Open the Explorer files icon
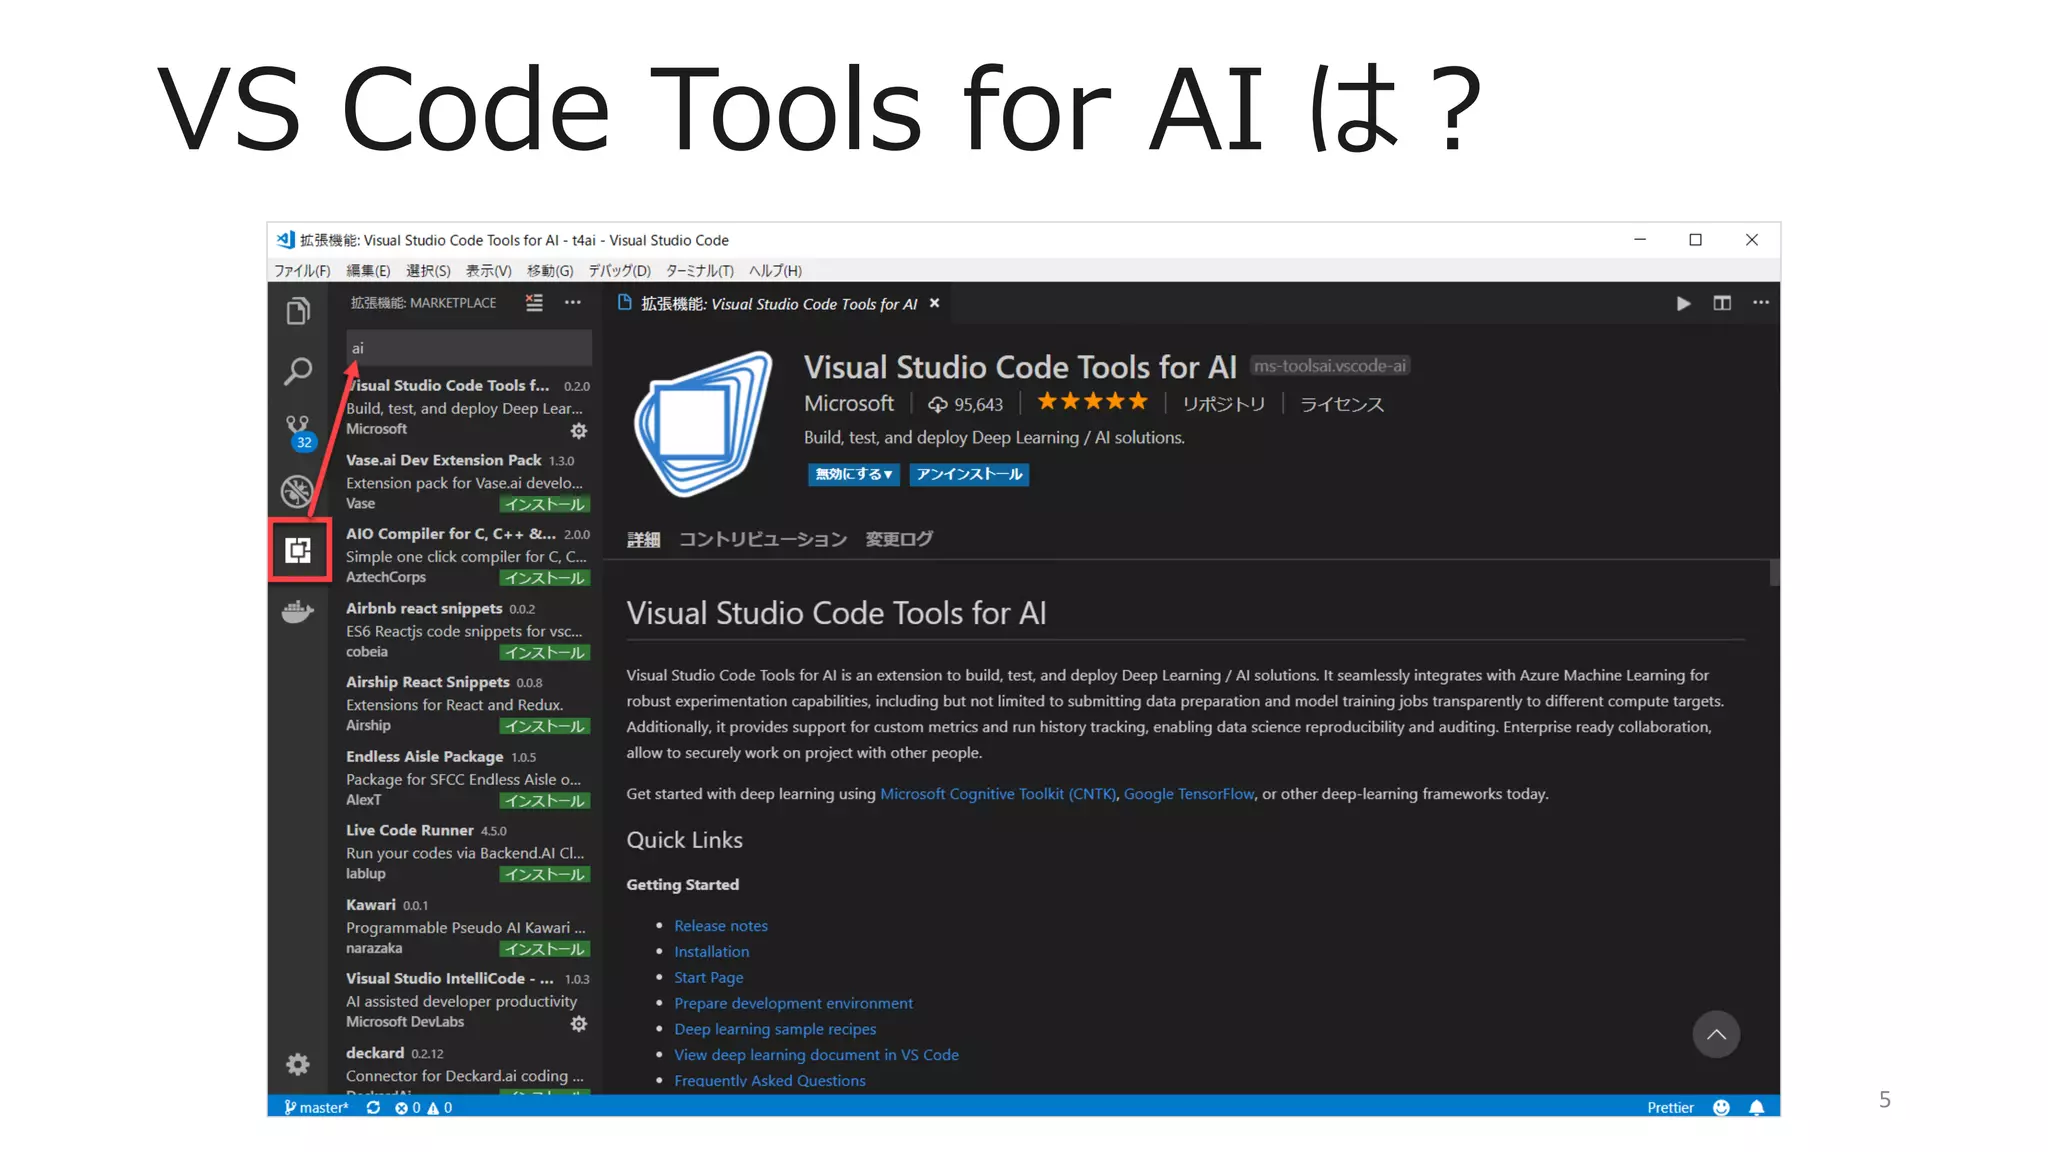Screen dimensions: 2048x1152 click(x=298, y=311)
